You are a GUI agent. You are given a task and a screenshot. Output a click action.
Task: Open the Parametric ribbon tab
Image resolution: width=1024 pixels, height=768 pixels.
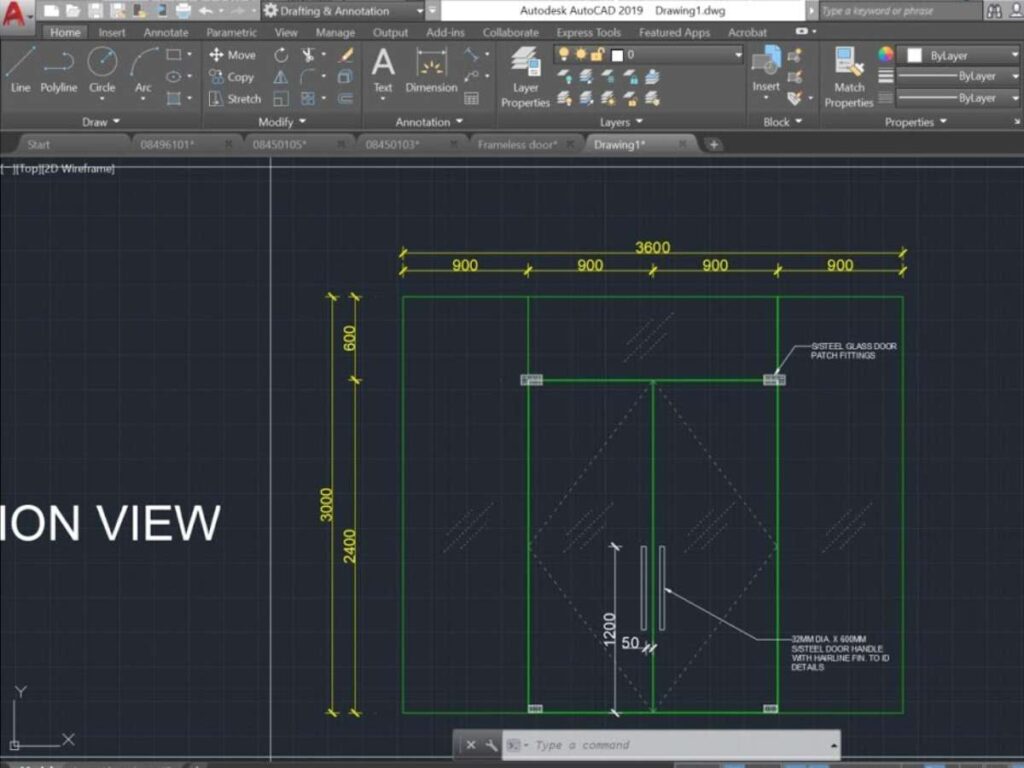tap(231, 32)
